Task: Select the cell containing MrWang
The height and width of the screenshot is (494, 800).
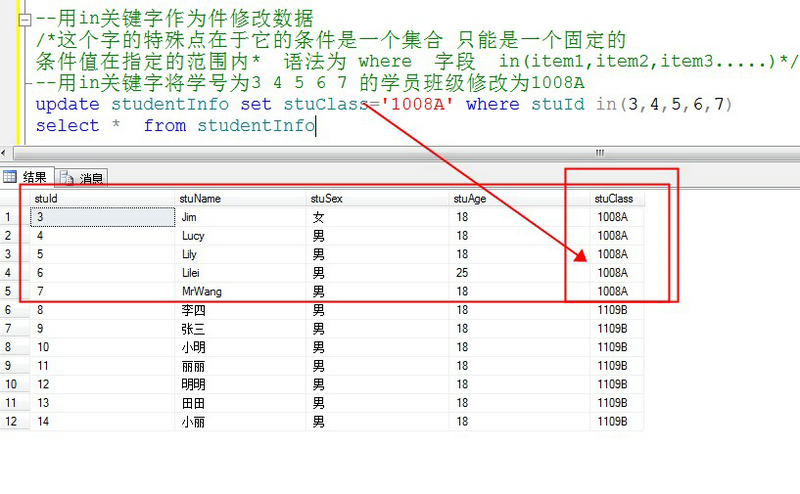Action: click(x=241, y=291)
